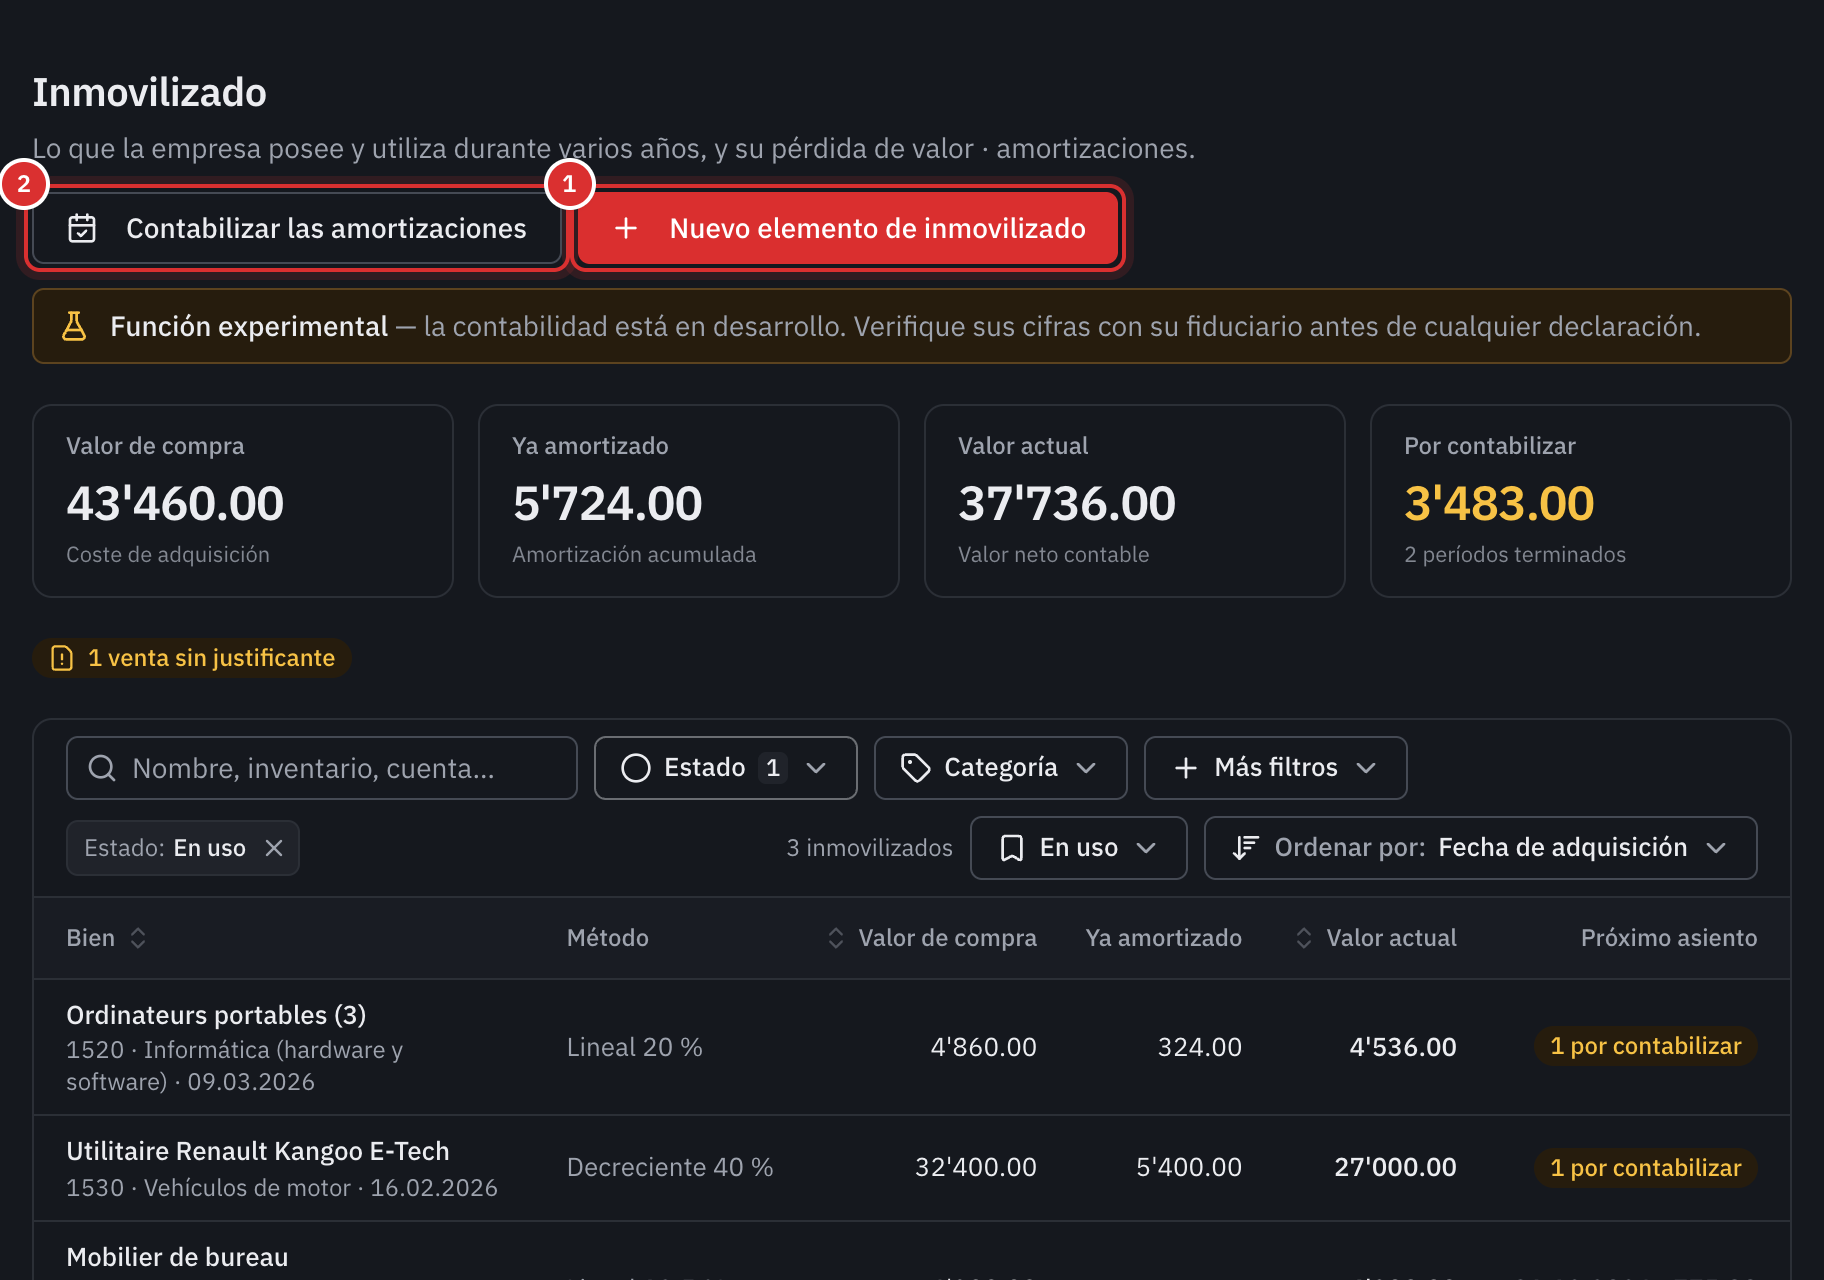Click the Lineal 20 % method cell
The height and width of the screenshot is (1280, 1824).
click(635, 1047)
